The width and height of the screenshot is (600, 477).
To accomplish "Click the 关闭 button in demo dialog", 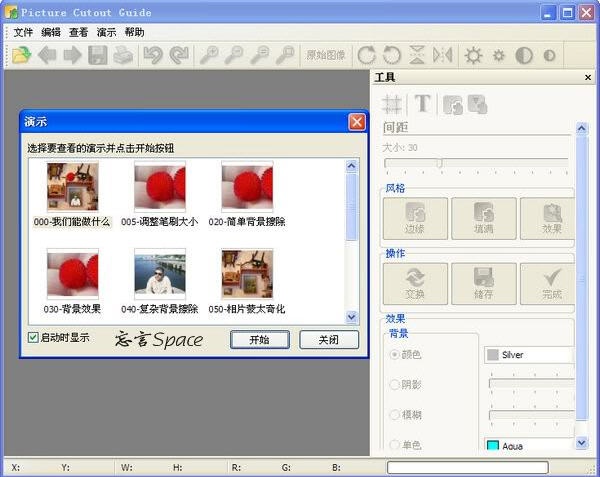I will click(x=328, y=340).
